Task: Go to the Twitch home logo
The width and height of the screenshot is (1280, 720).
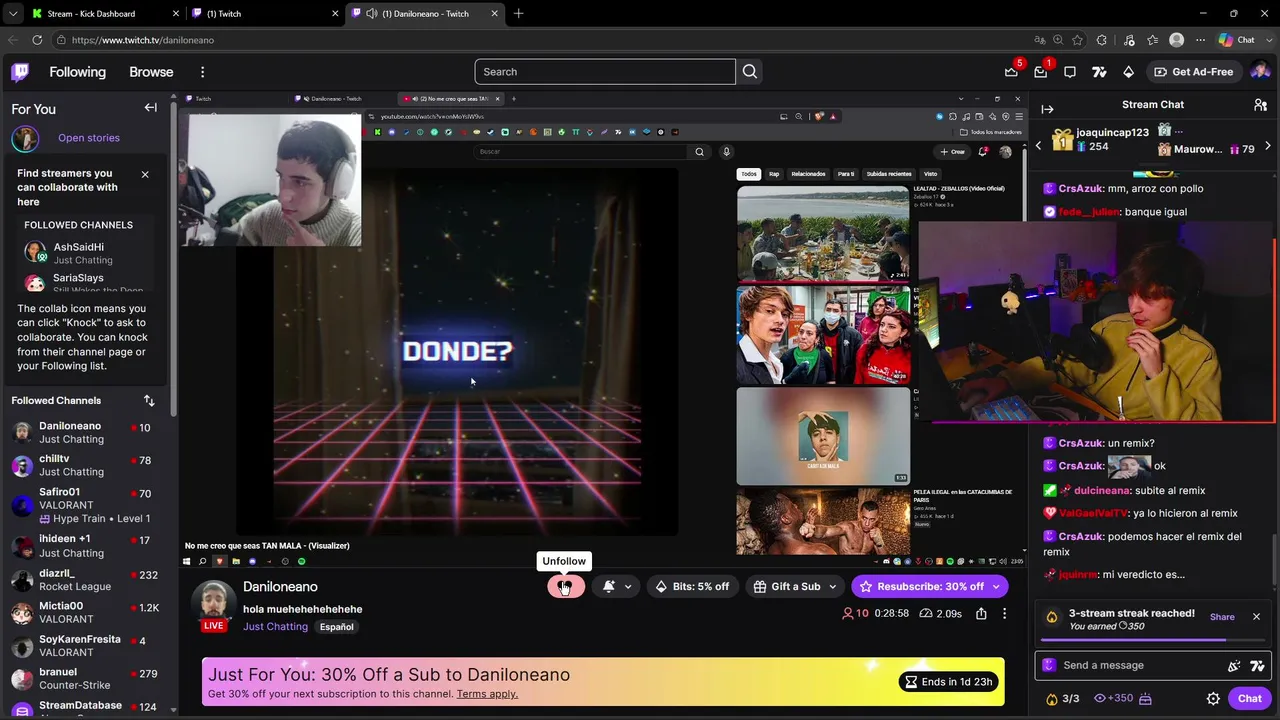Action: click(20, 72)
